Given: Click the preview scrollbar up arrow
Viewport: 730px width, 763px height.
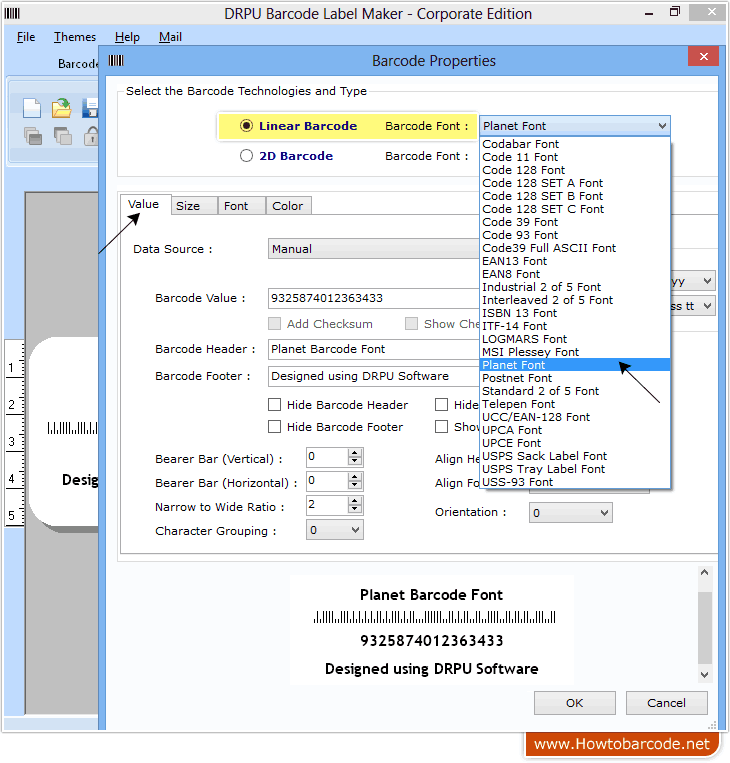Looking at the screenshot, I should pyautogui.click(x=704, y=573).
